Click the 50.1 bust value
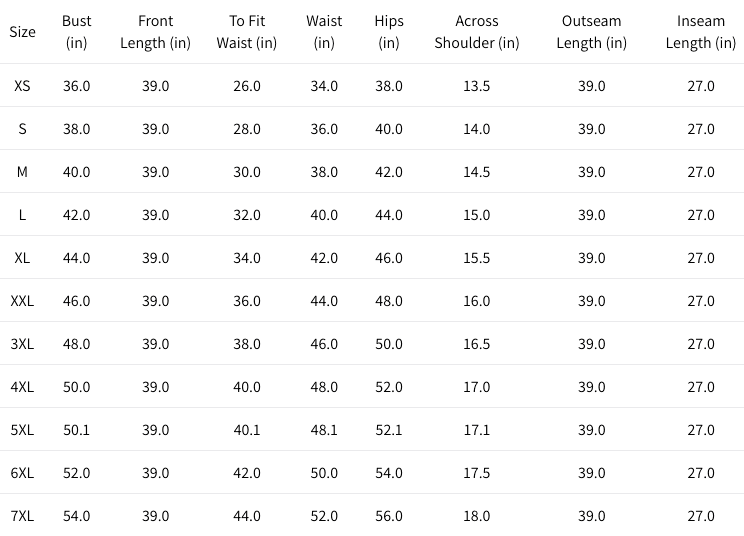The width and height of the screenshot is (744, 536). point(77,430)
